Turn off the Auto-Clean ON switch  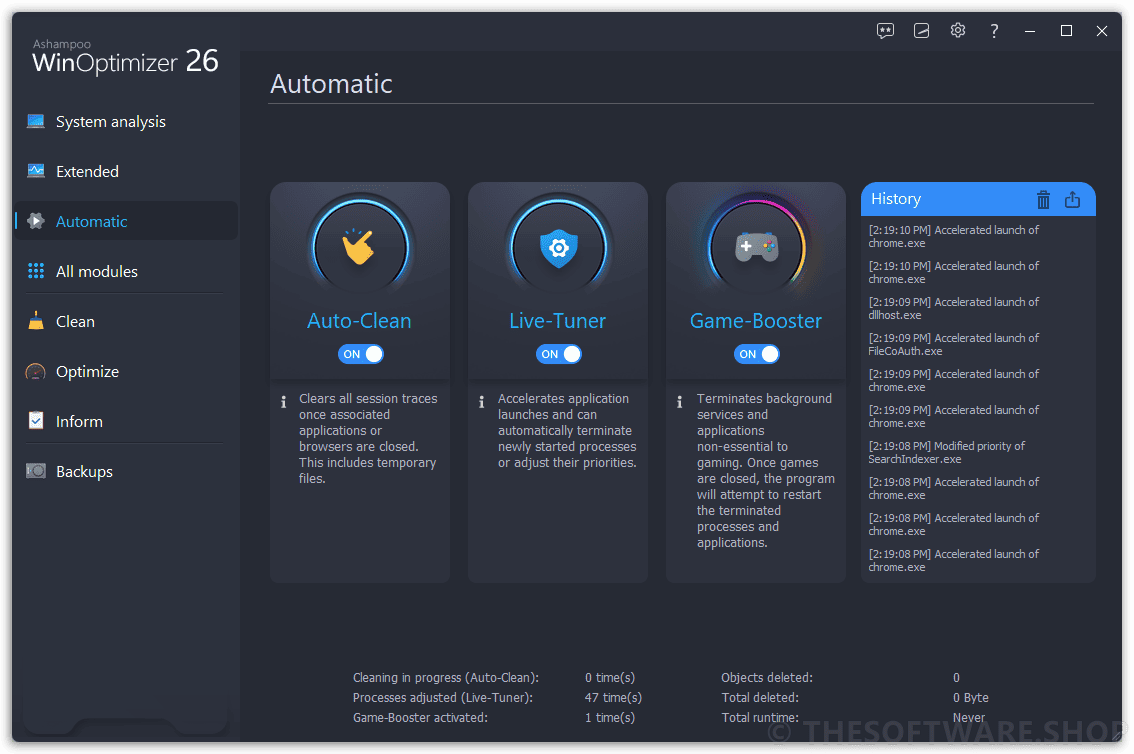point(360,354)
